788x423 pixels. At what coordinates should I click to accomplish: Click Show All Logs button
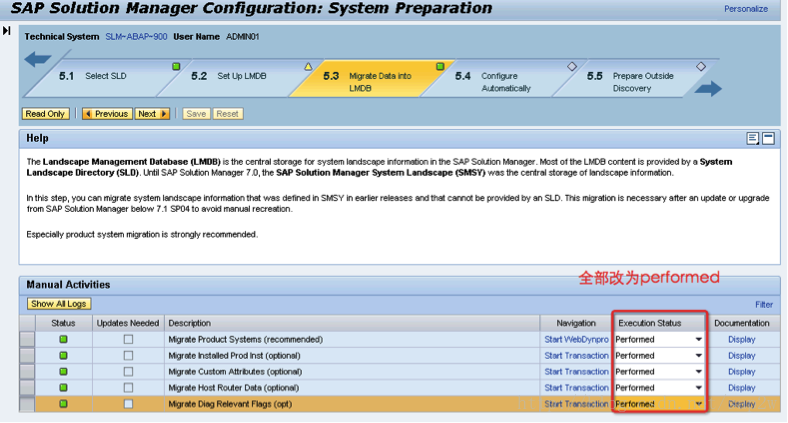59,304
